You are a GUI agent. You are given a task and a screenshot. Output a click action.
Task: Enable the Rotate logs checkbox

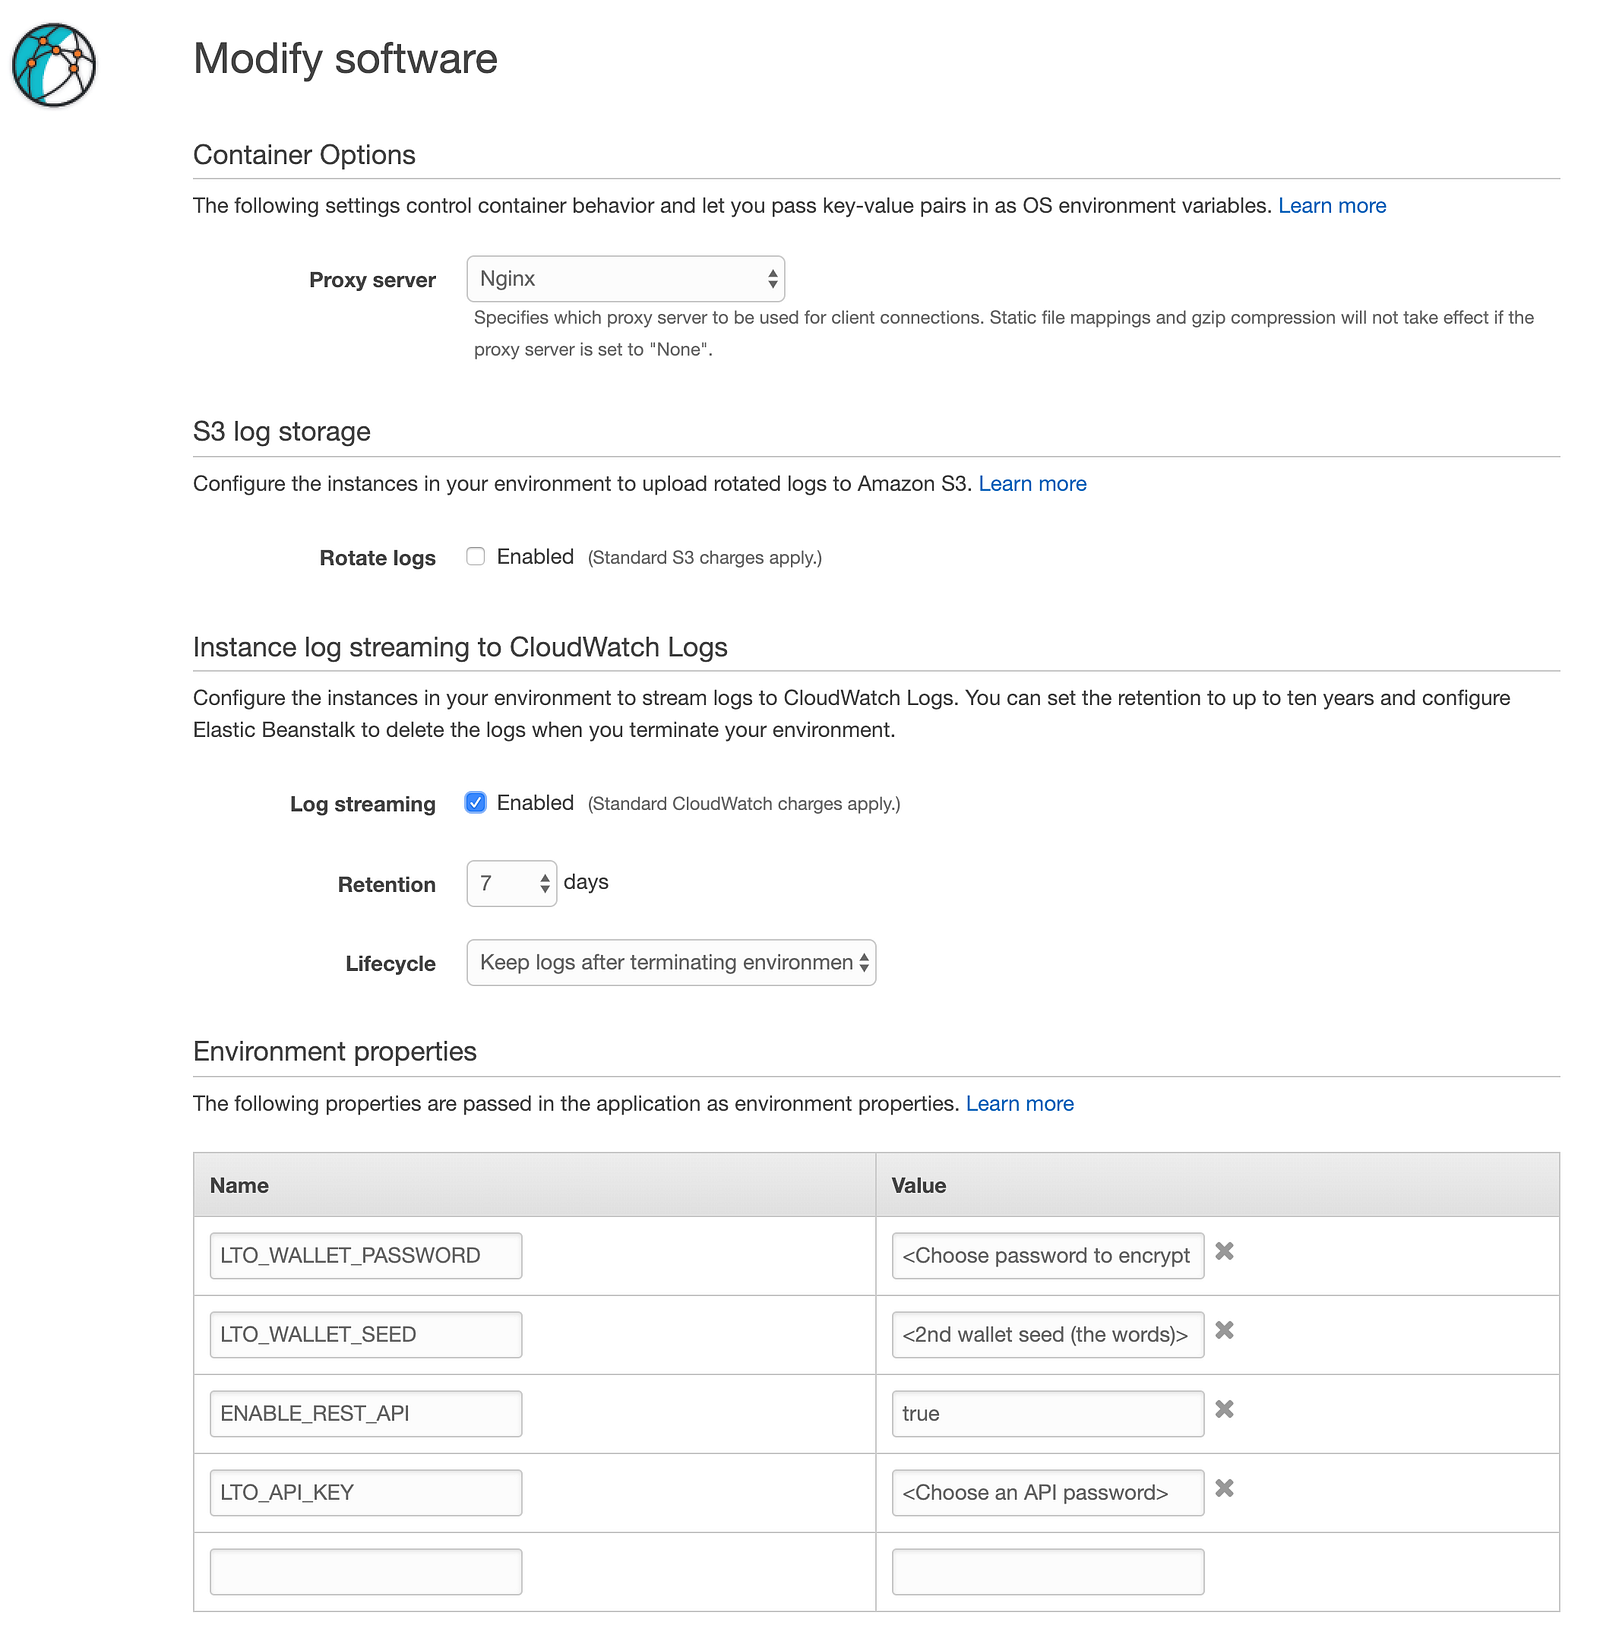pos(476,557)
